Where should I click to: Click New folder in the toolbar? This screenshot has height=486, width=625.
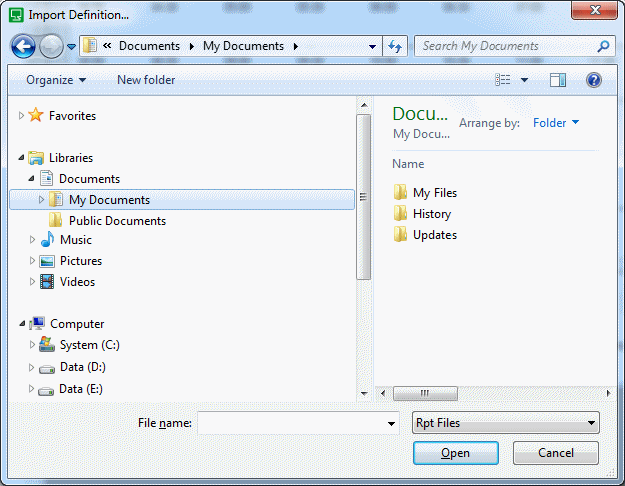146,80
